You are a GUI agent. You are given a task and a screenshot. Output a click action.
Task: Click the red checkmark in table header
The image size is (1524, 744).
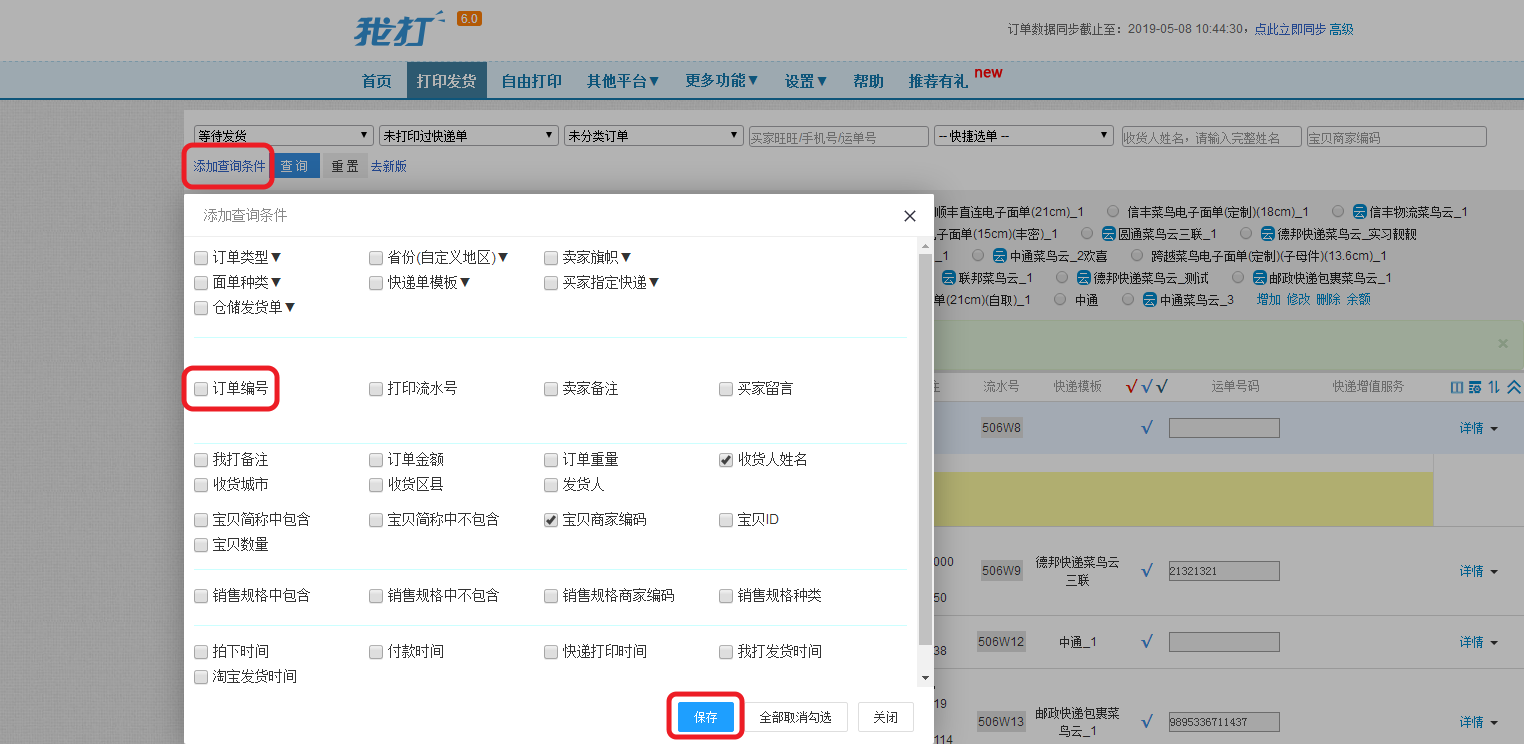pos(1132,386)
